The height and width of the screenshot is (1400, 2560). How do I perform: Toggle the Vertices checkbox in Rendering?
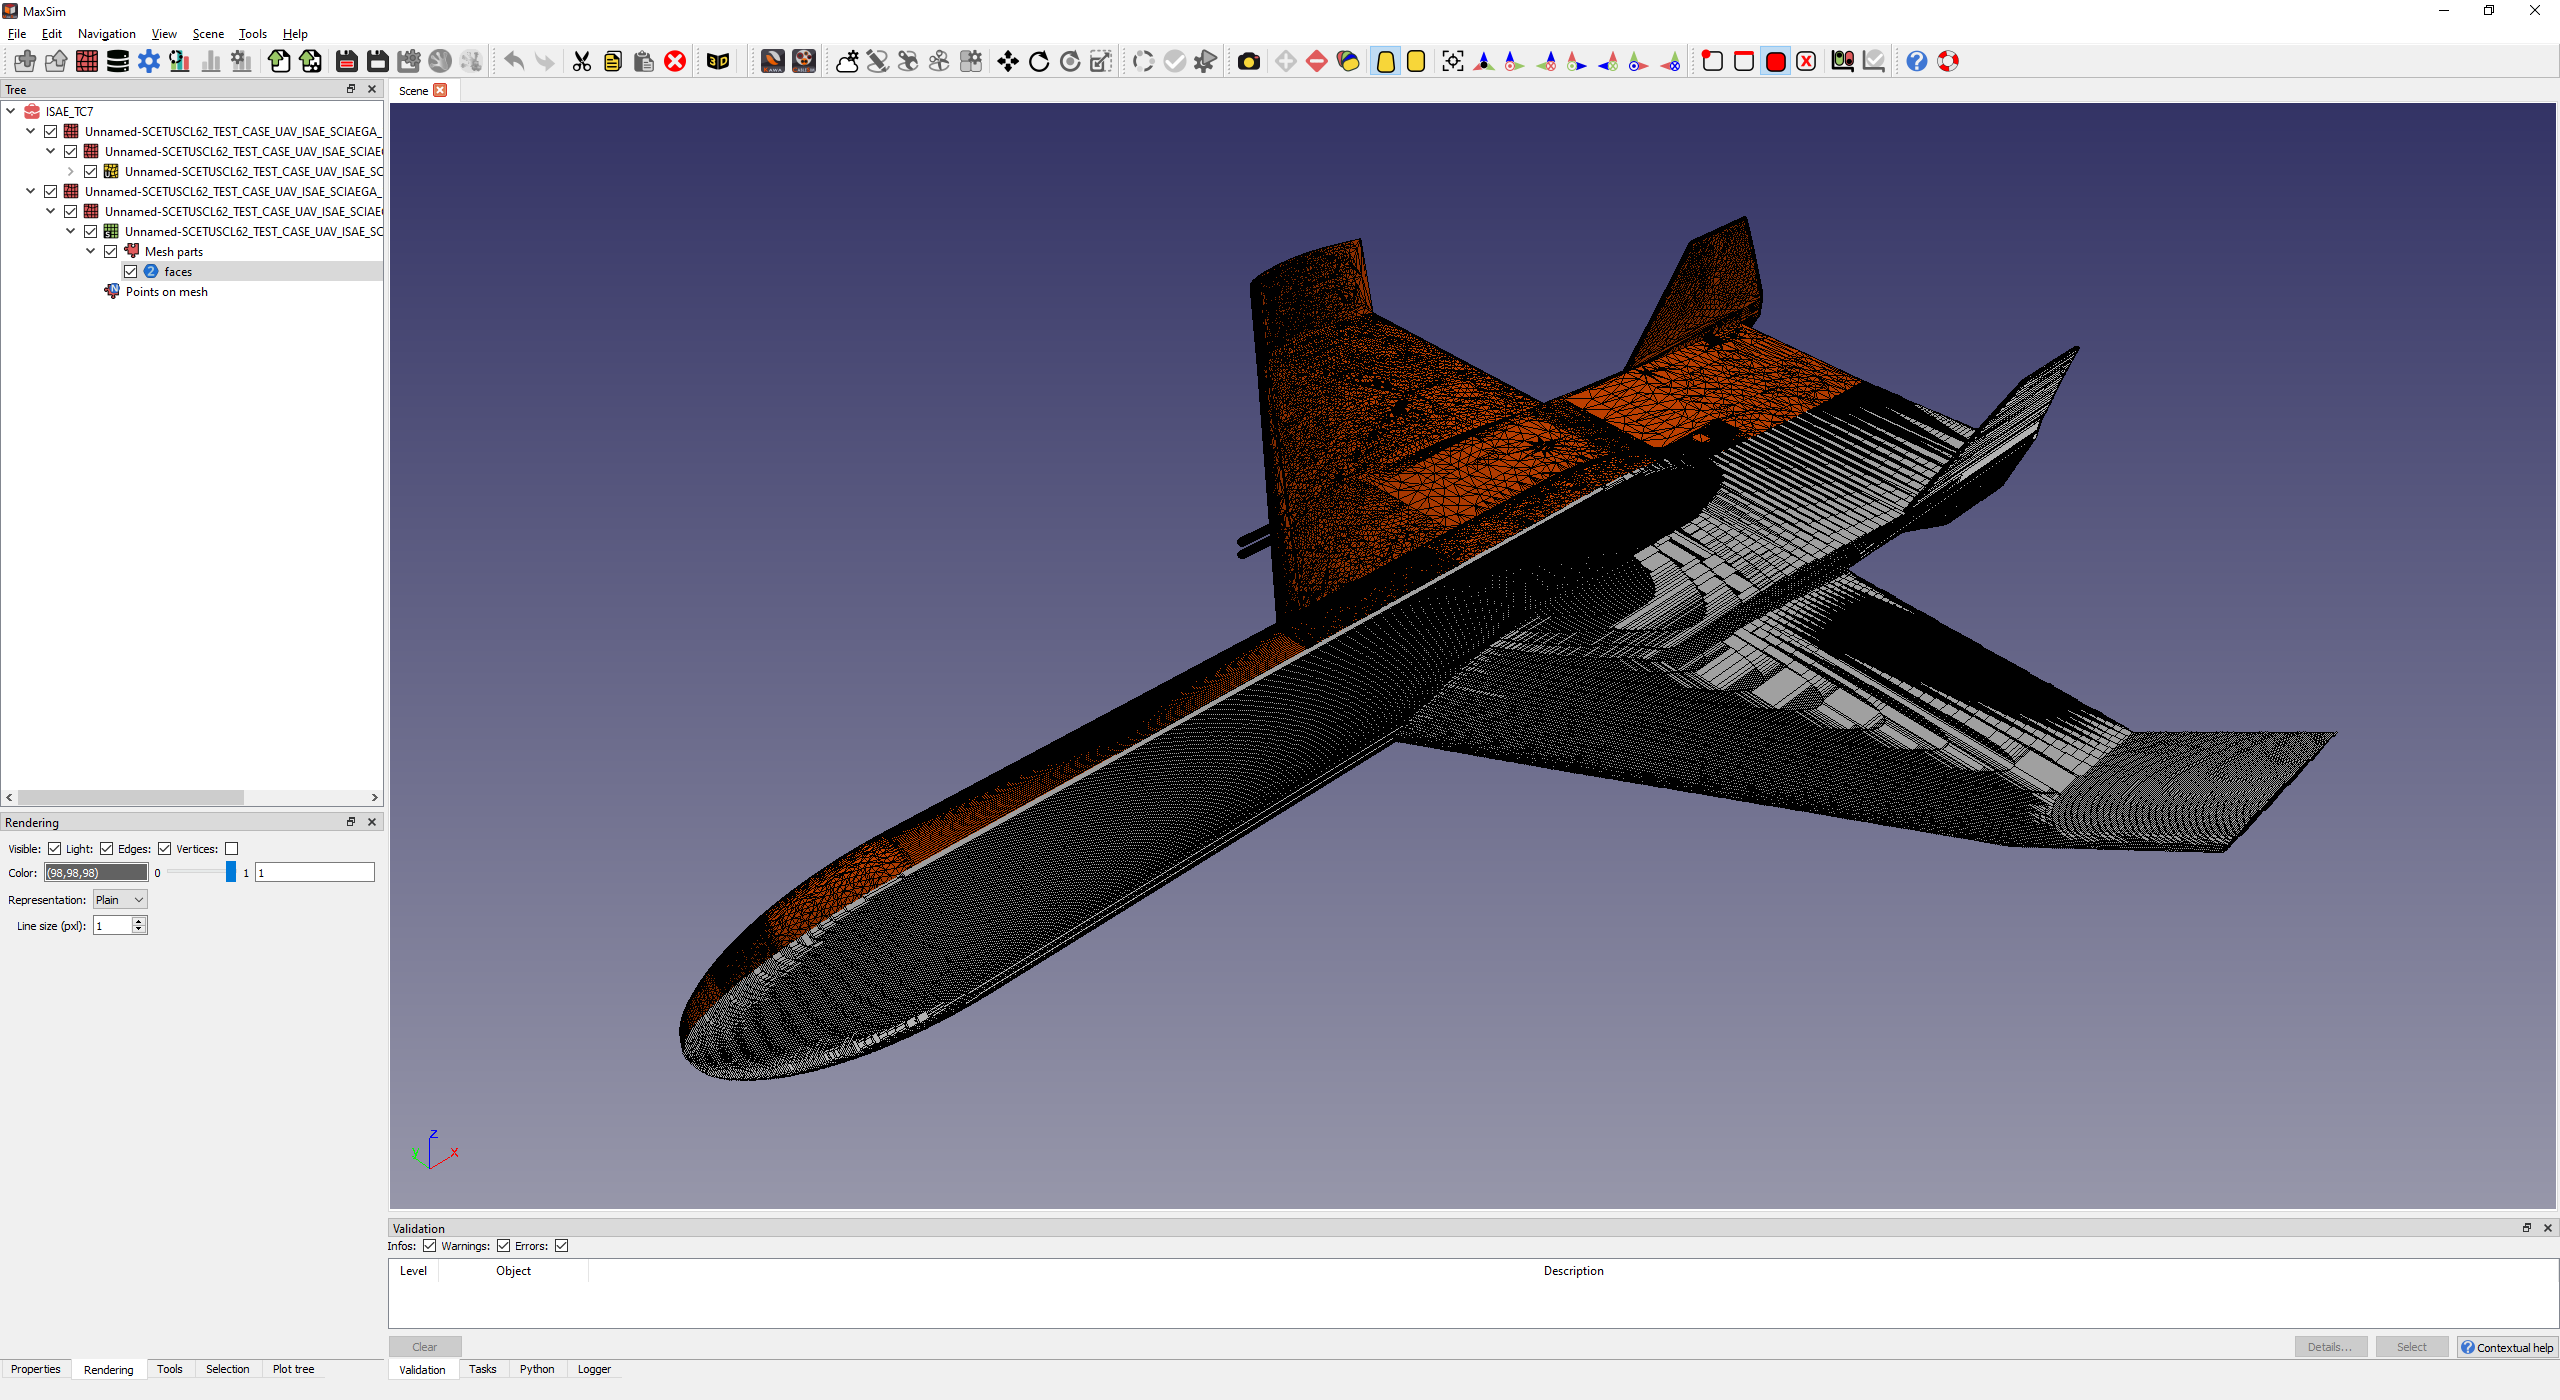[x=232, y=848]
